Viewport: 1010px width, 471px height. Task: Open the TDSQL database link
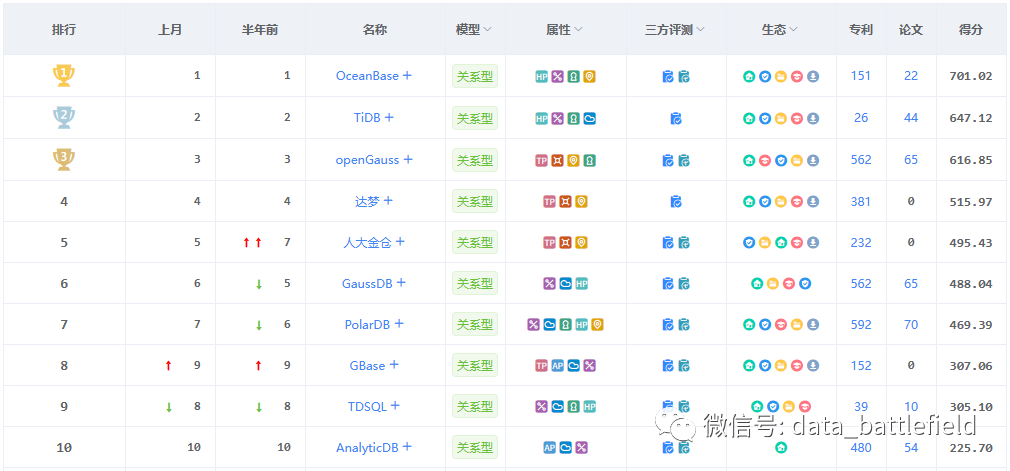tap(367, 407)
